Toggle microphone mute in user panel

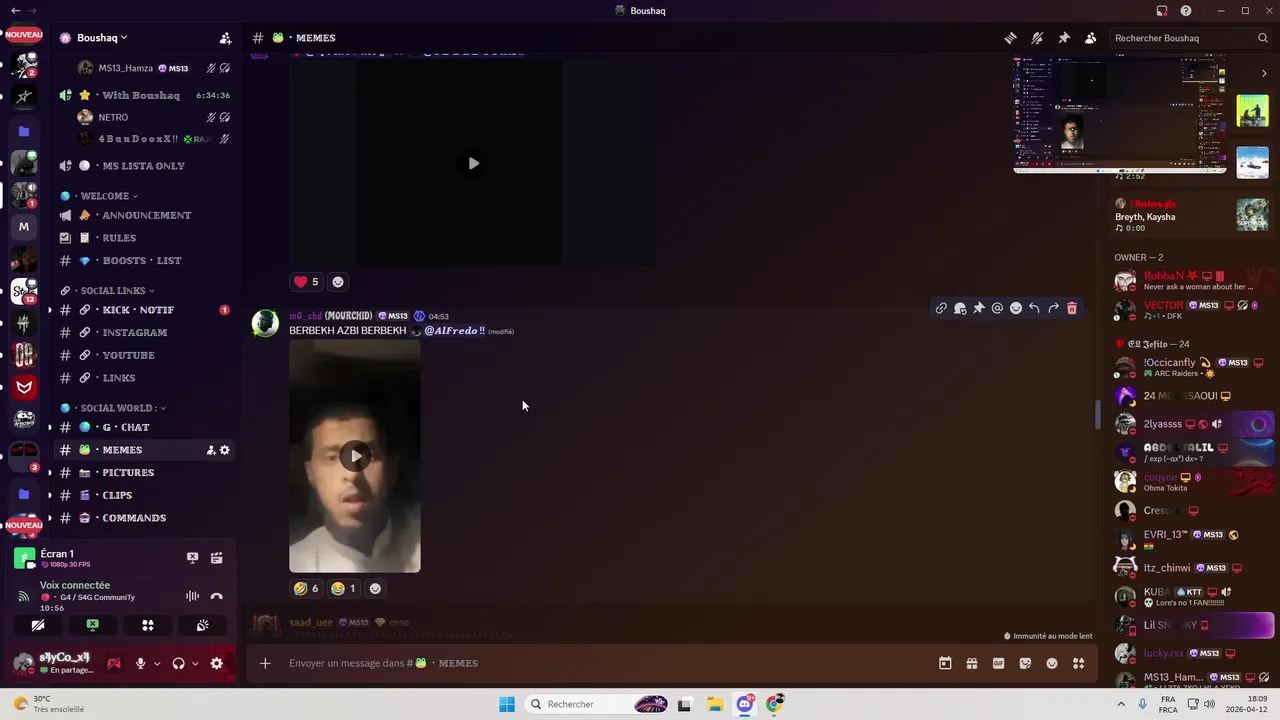[140, 663]
